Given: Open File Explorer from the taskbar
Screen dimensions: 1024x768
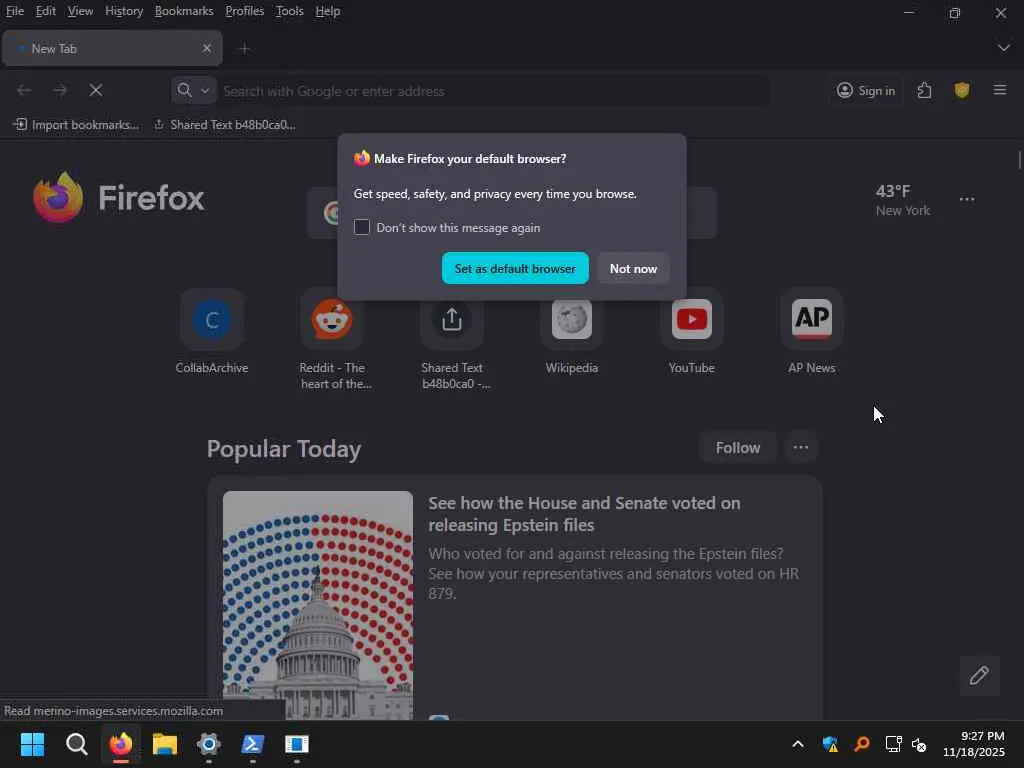Looking at the screenshot, I should 165,744.
